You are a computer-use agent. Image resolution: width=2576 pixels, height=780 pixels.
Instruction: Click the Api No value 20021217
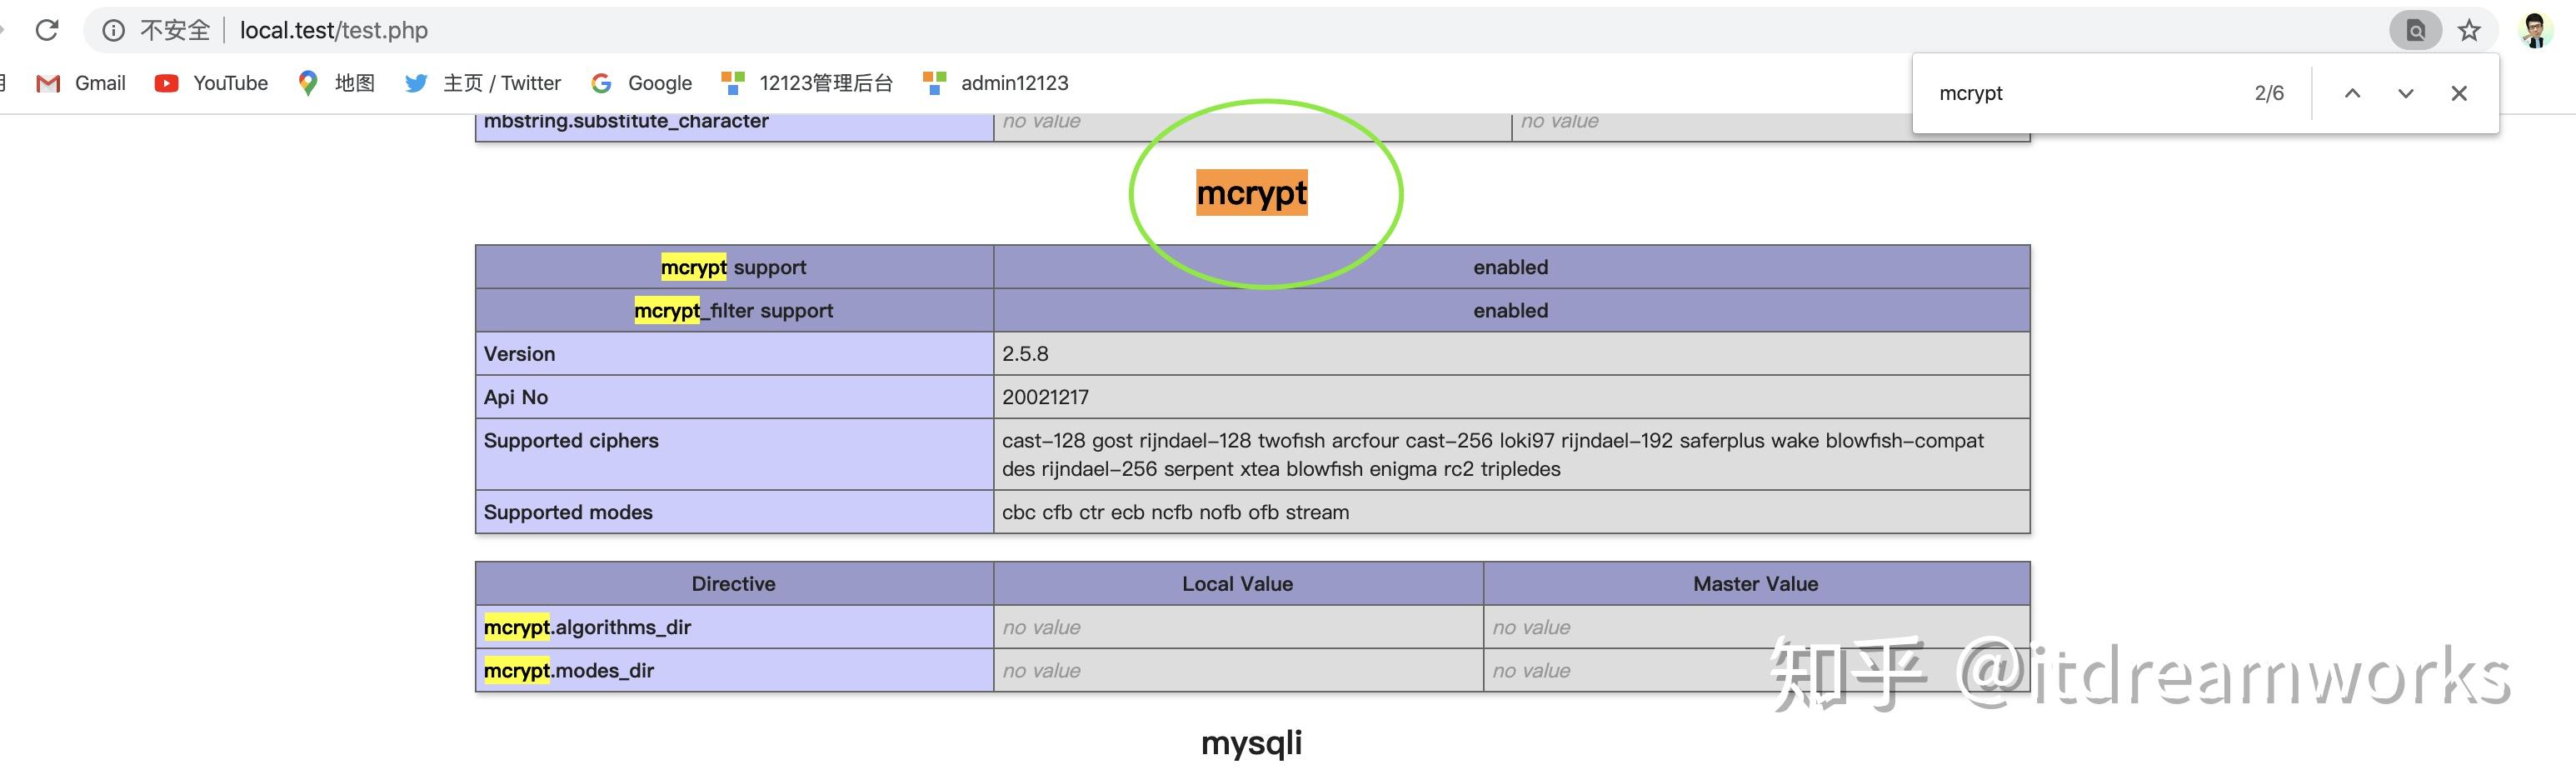(1045, 397)
